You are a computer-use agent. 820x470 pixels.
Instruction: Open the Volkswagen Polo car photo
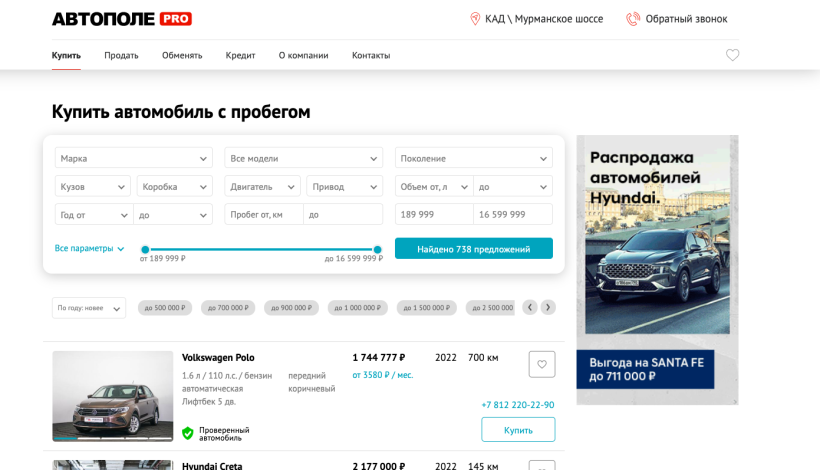click(x=112, y=396)
